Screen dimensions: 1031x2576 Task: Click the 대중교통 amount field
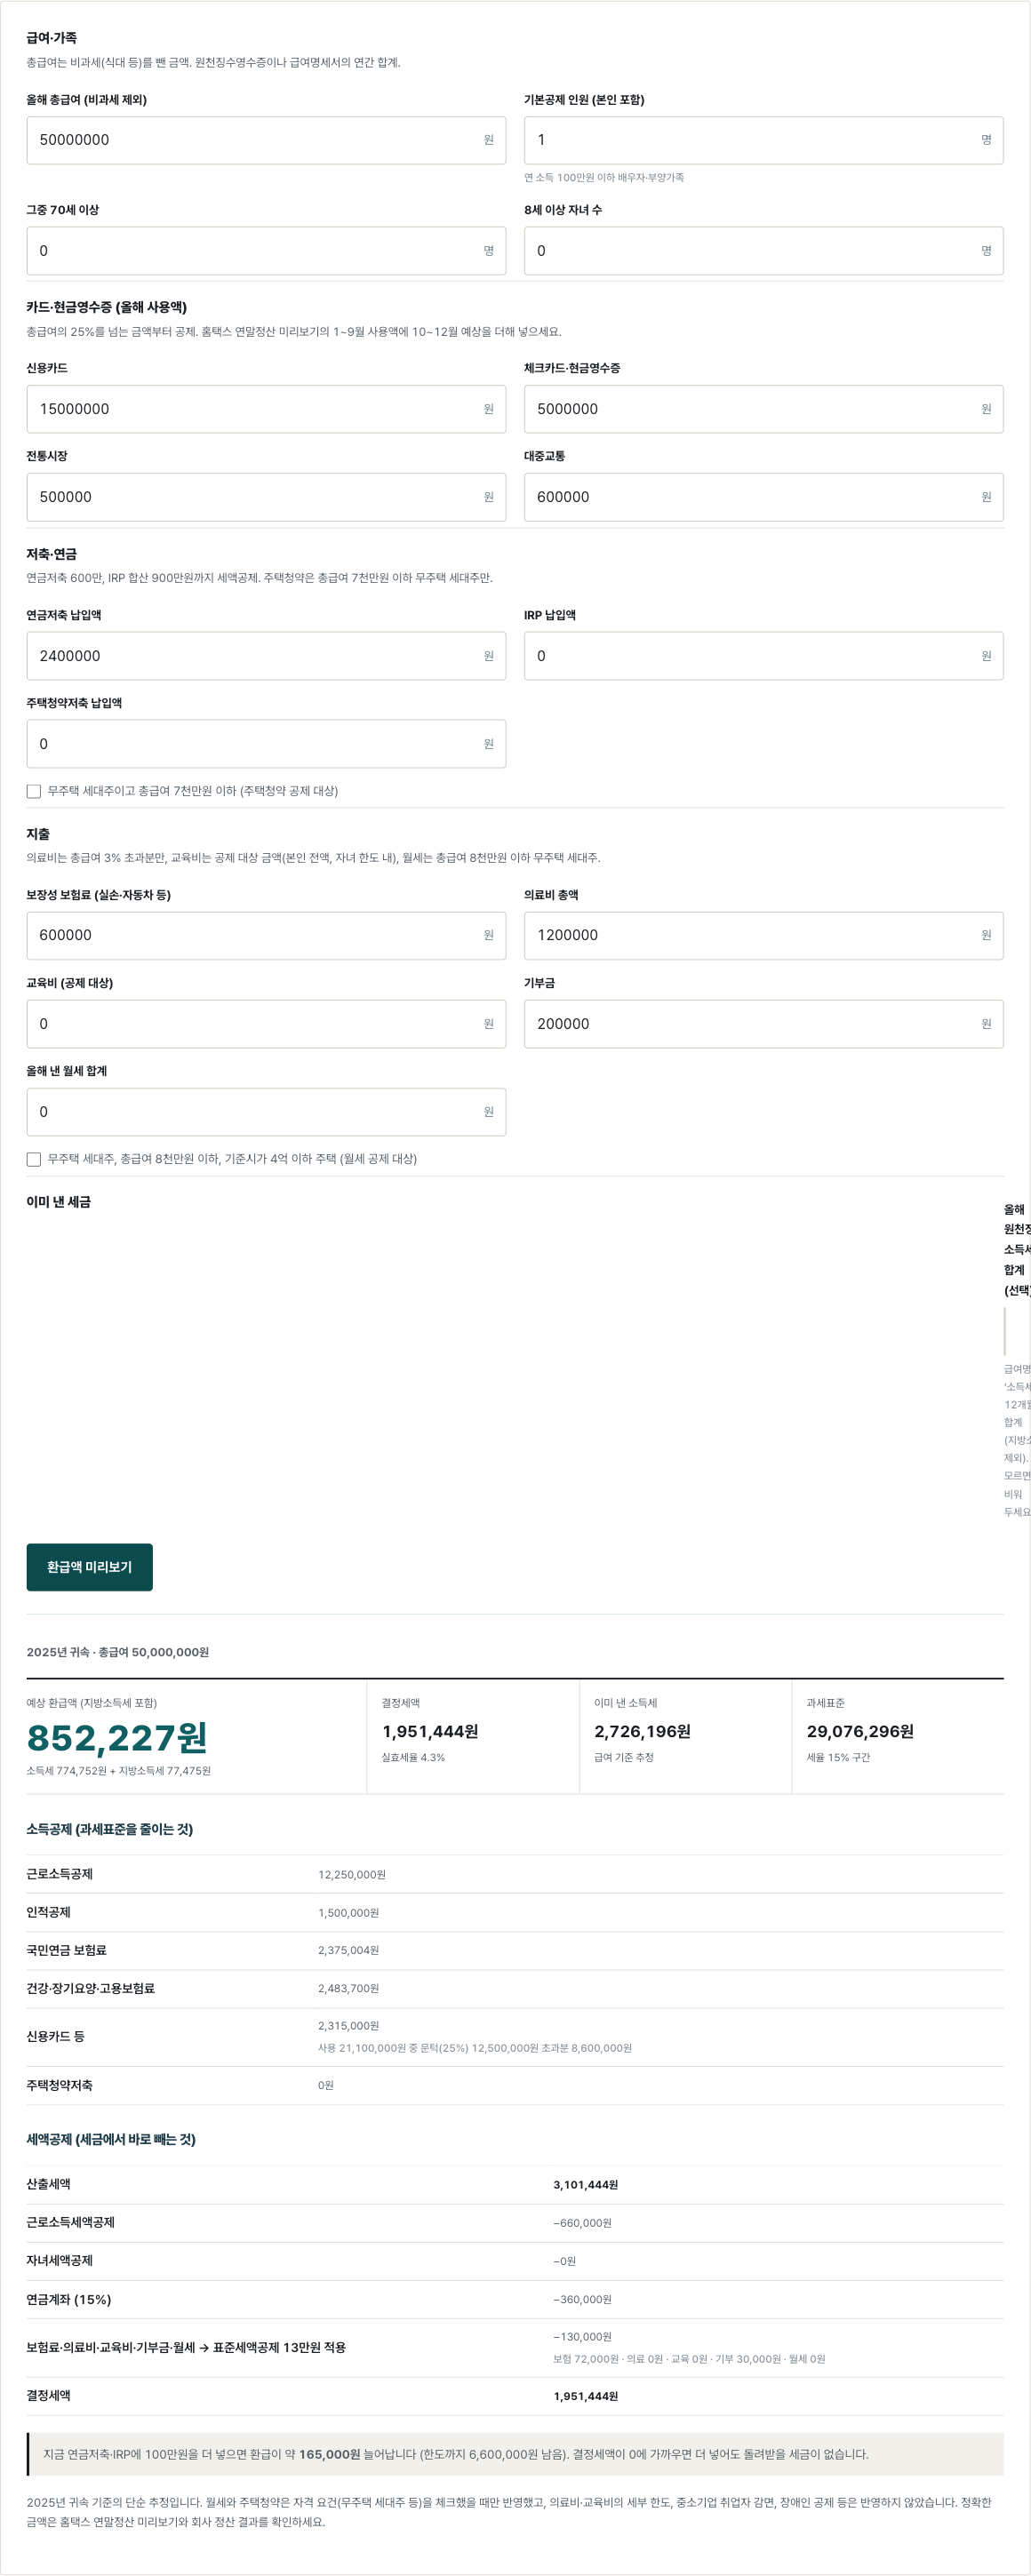click(763, 497)
